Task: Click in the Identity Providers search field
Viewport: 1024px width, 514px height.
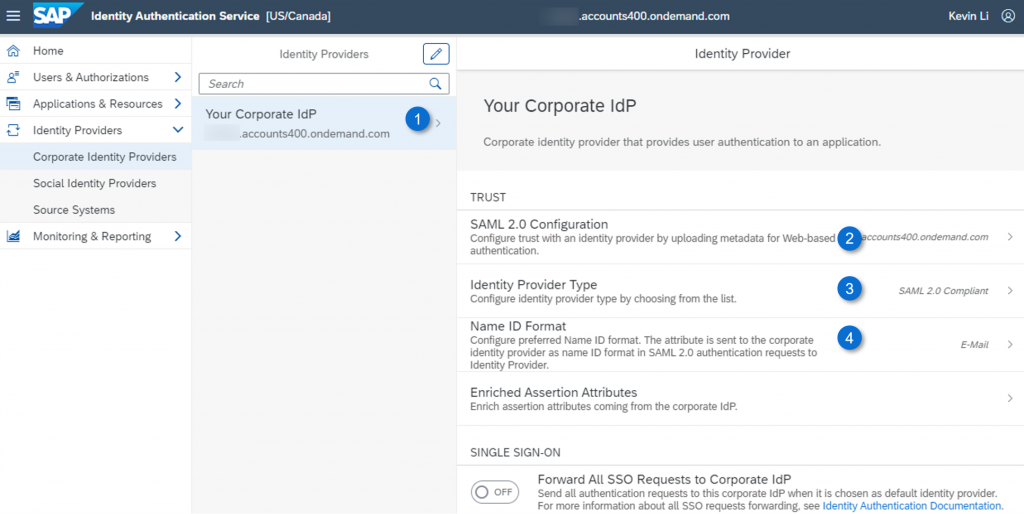Action: [x=324, y=84]
